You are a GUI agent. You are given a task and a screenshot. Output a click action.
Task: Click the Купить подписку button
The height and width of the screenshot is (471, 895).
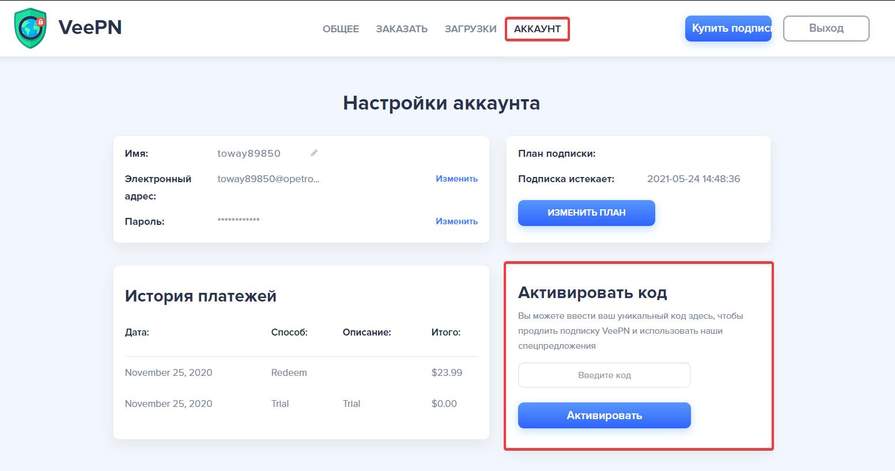click(728, 28)
